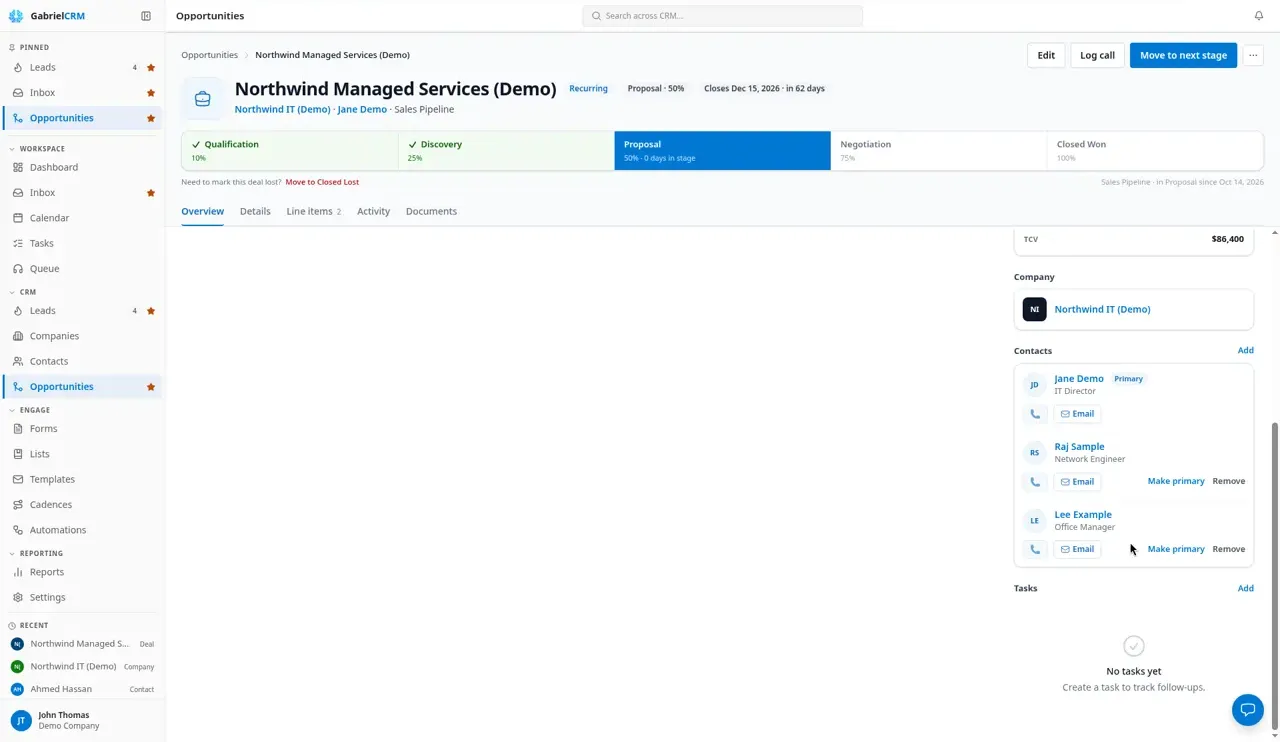This screenshot has height=742, width=1280.
Task: Focus the Search across CRM field
Action: point(722,16)
